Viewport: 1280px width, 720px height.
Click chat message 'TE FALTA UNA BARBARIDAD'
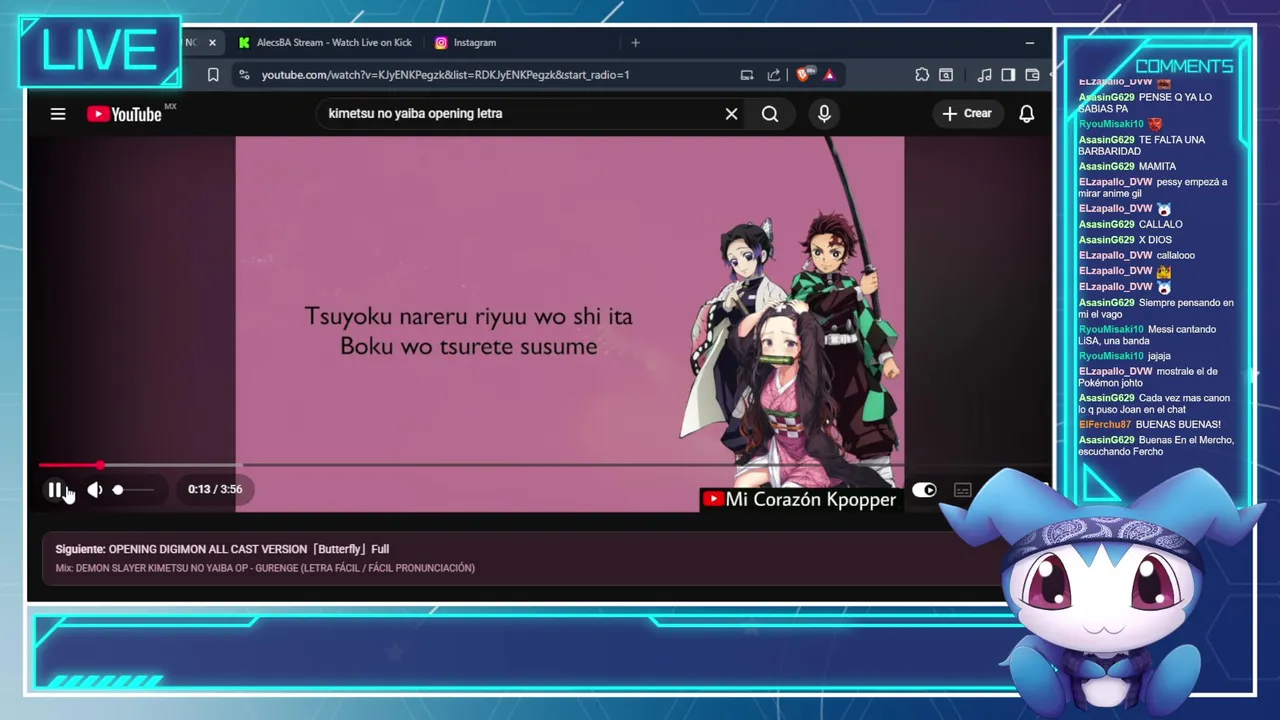click(1142, 145)
